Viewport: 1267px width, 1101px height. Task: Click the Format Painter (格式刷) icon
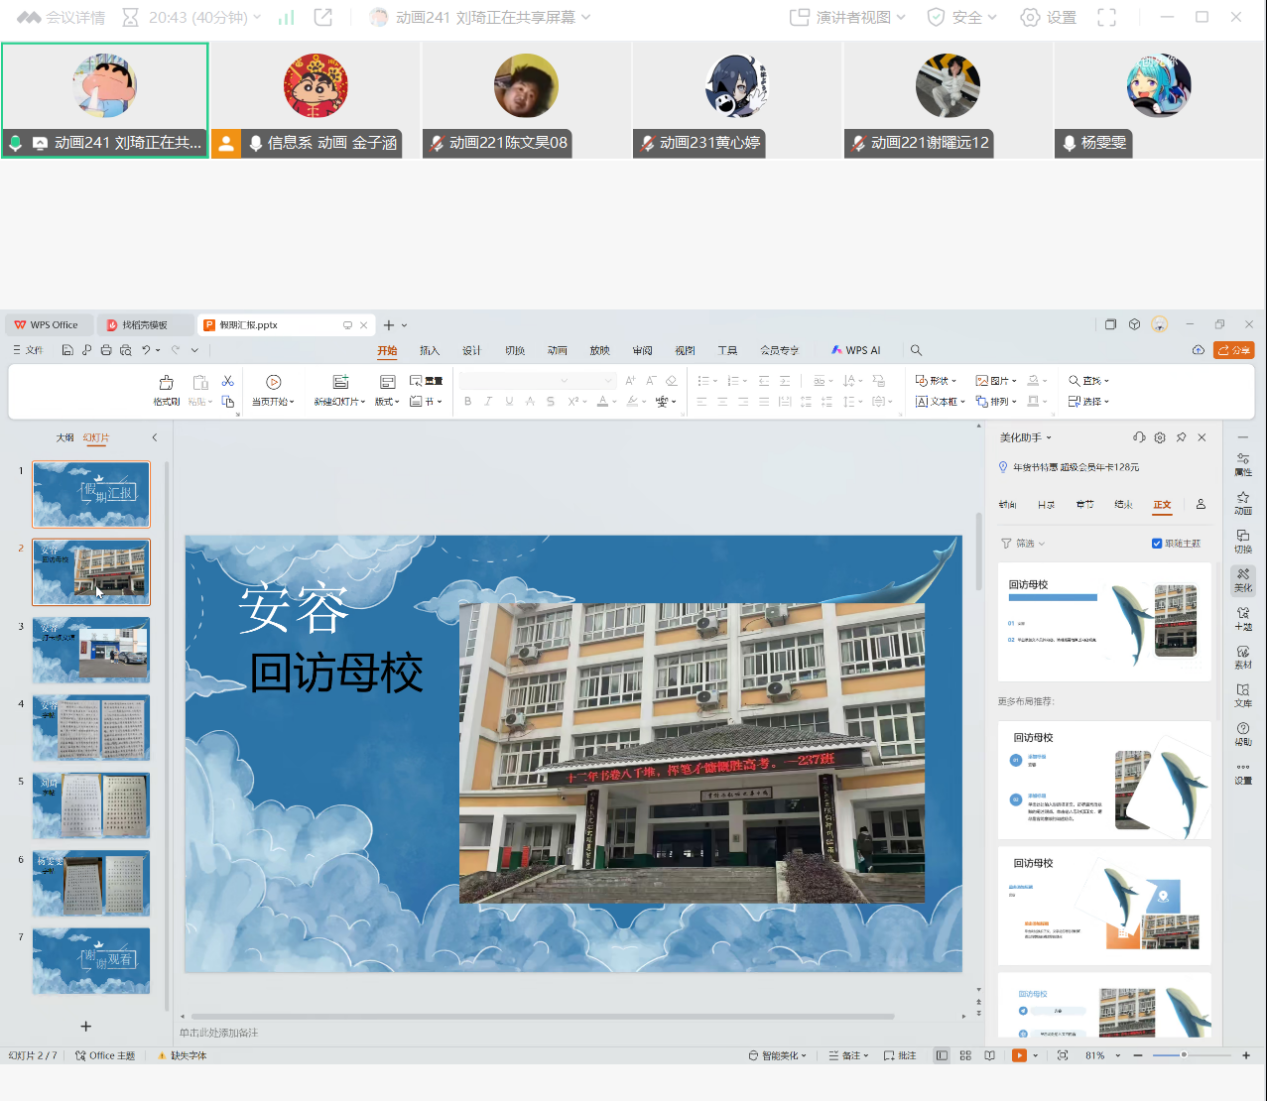click(x=166, y=383)
